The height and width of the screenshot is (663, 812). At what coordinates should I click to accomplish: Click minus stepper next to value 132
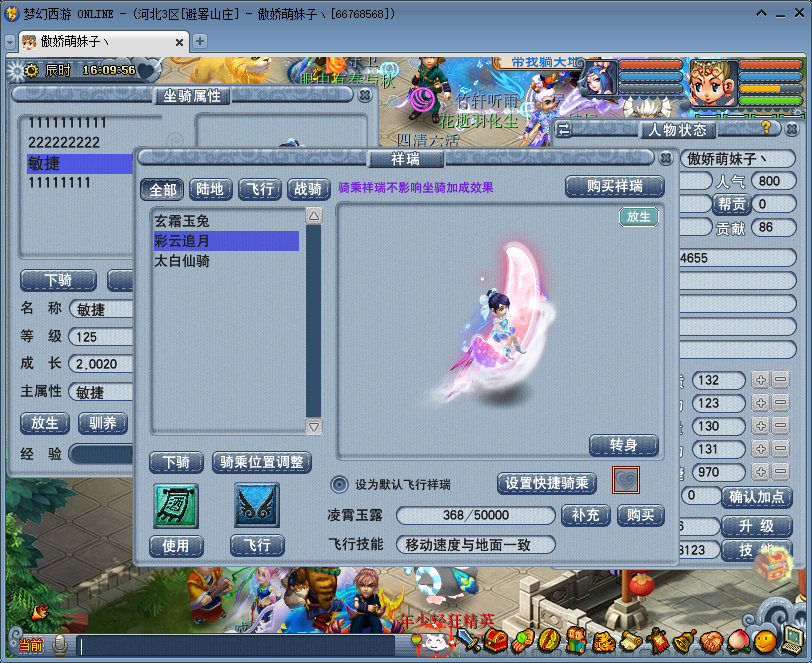coord(780,380)
